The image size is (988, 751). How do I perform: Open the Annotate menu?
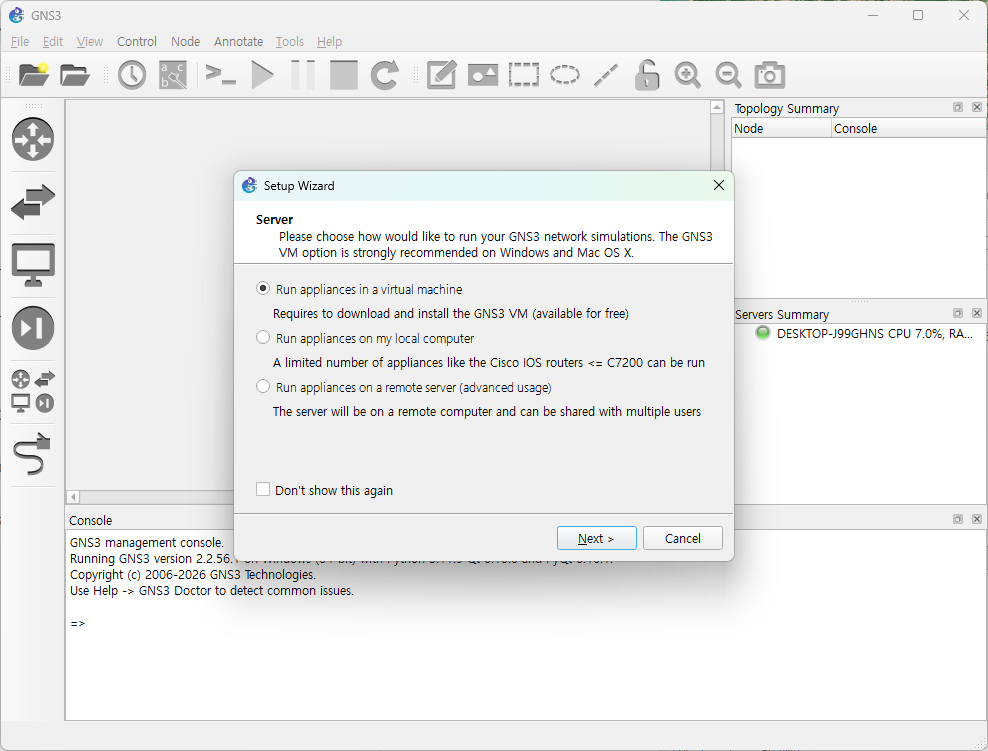pos(238,41)
